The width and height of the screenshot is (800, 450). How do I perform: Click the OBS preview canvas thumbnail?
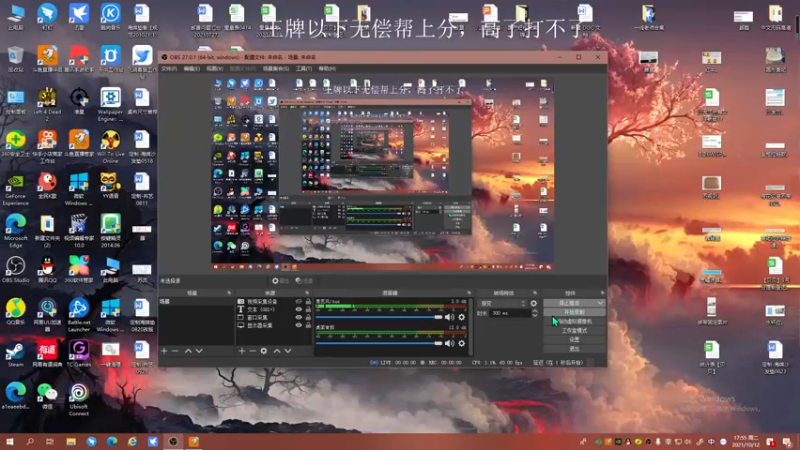pyautogui.click(x=382, y=174)
